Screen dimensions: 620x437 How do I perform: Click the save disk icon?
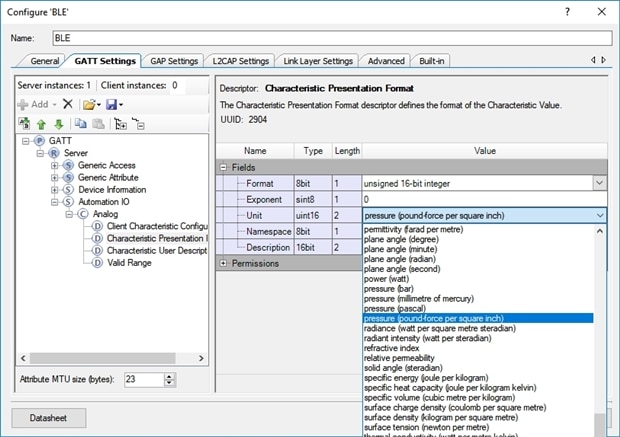point(111,104)
